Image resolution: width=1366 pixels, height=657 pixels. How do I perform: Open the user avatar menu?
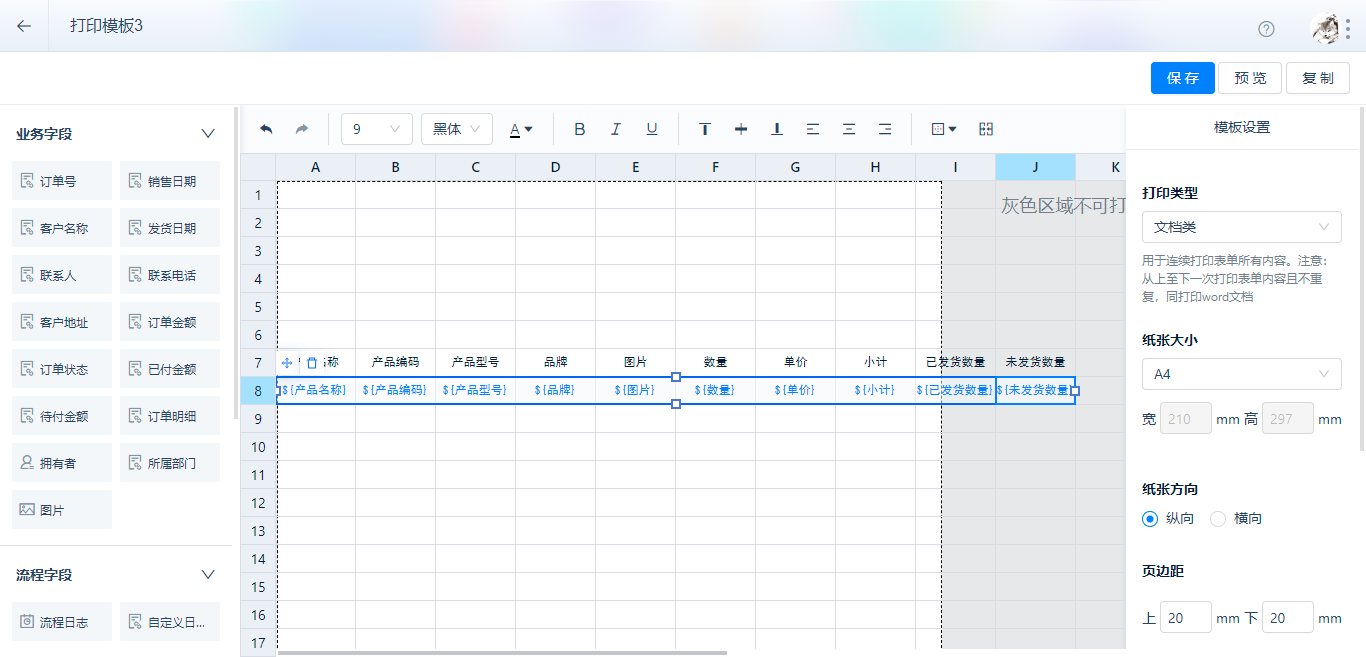click(x=1325, y=28)
